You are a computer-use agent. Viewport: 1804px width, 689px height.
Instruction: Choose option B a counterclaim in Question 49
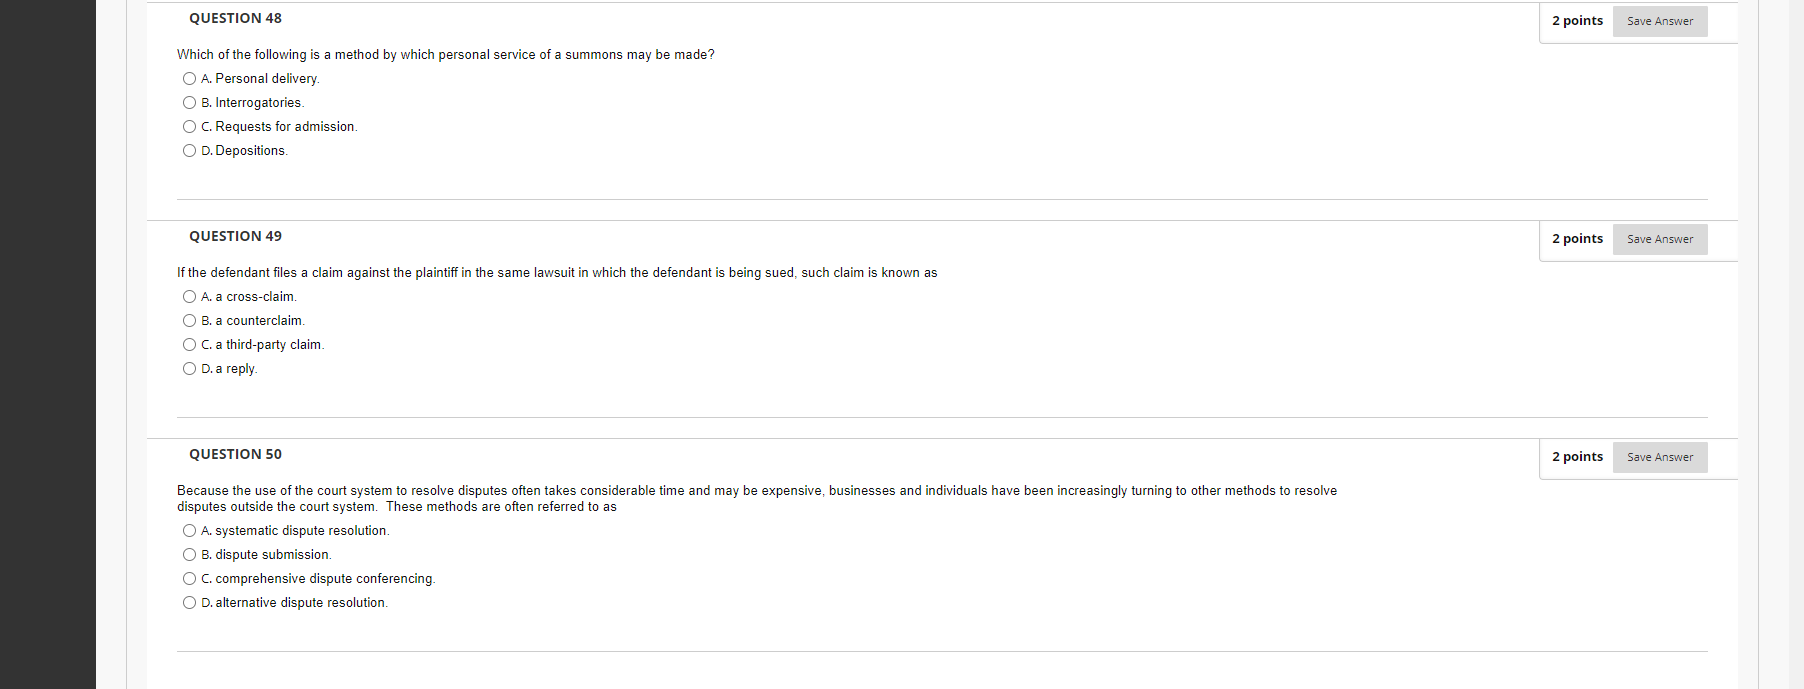click(189, 320)
